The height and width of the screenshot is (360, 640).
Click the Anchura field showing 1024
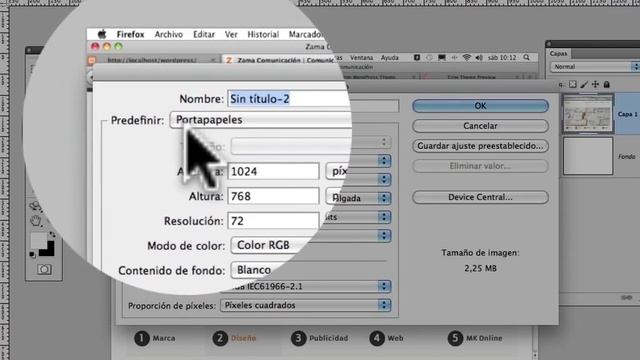[x=273, y=171]
